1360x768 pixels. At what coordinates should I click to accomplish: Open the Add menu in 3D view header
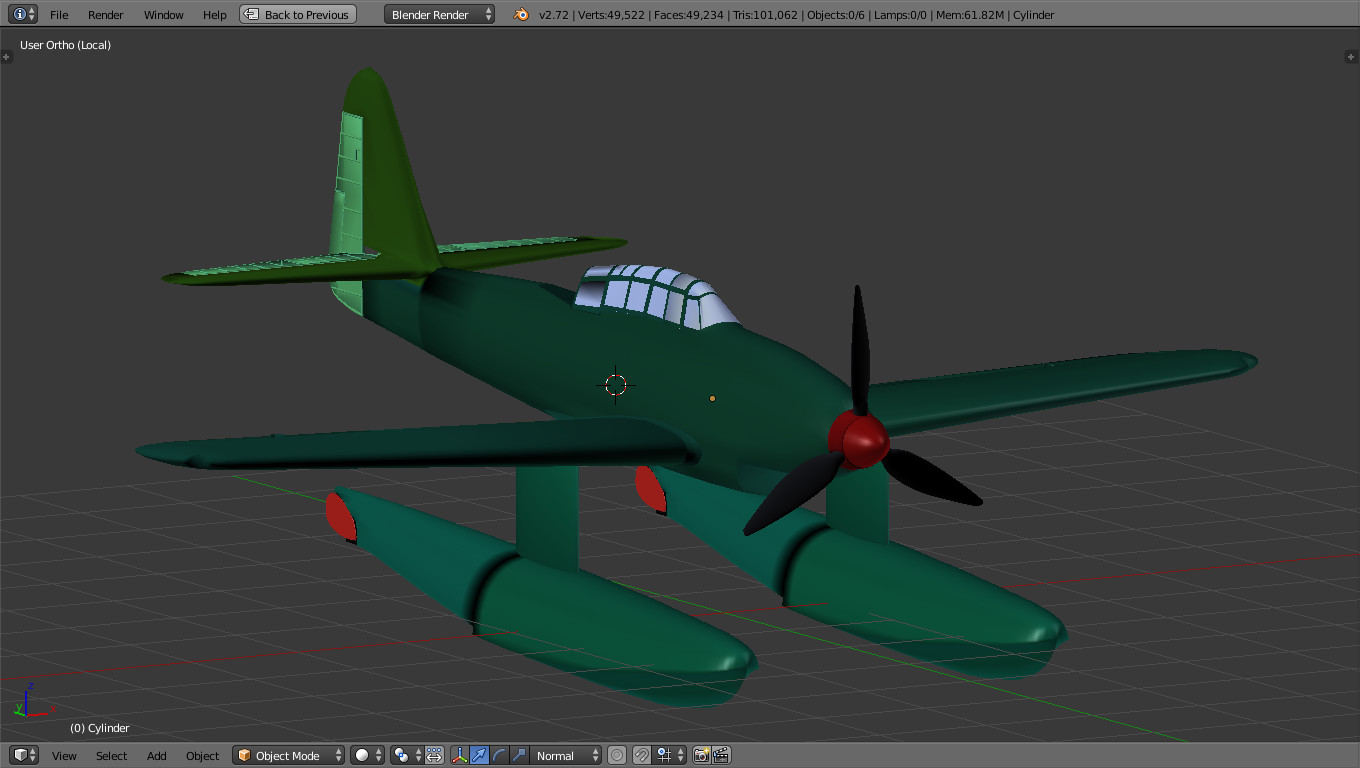point(157,755)
